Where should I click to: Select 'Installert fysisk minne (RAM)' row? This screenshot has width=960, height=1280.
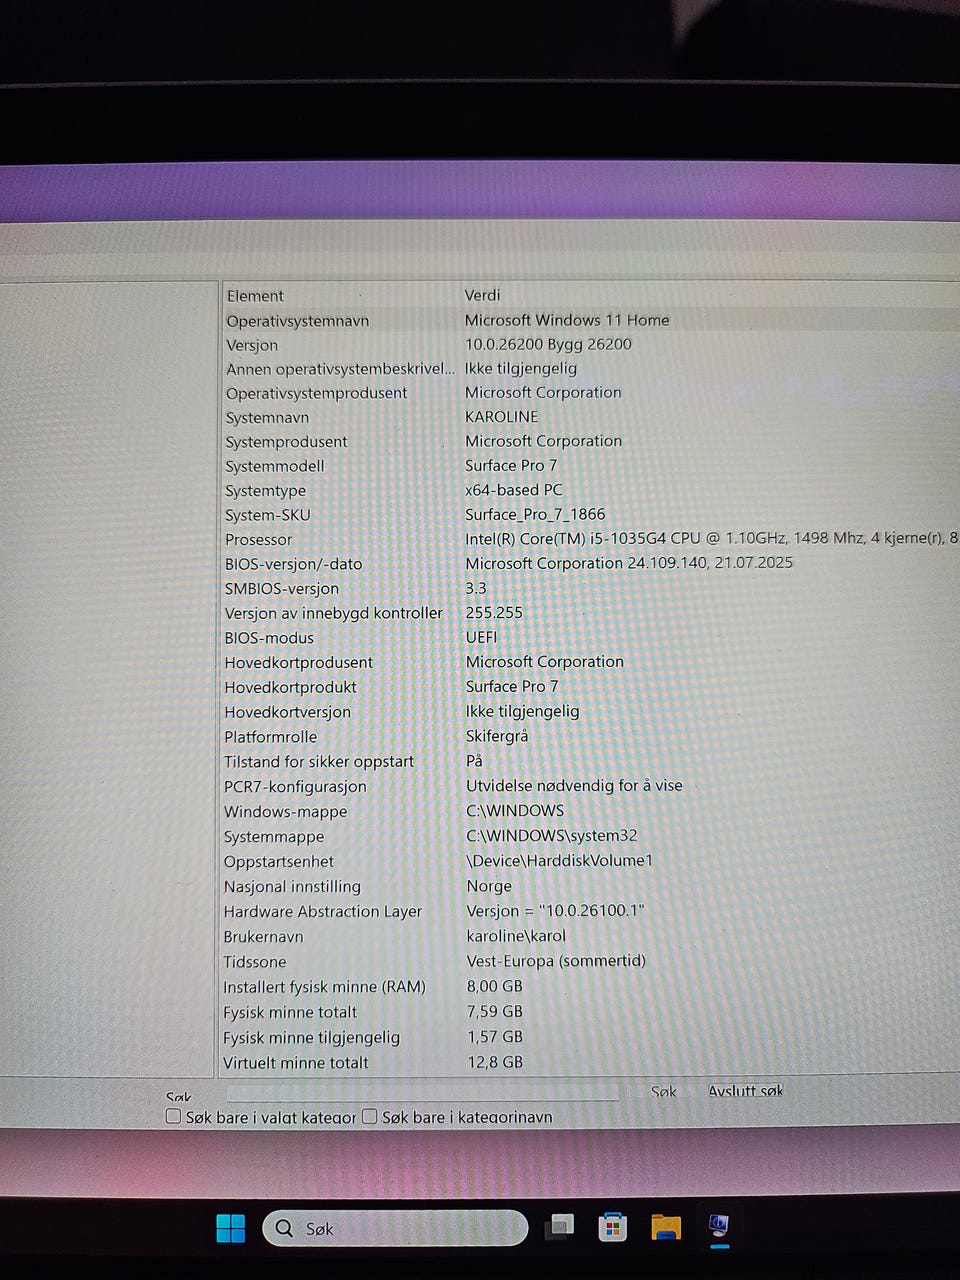pyautogui.click(x=591, y=986)
